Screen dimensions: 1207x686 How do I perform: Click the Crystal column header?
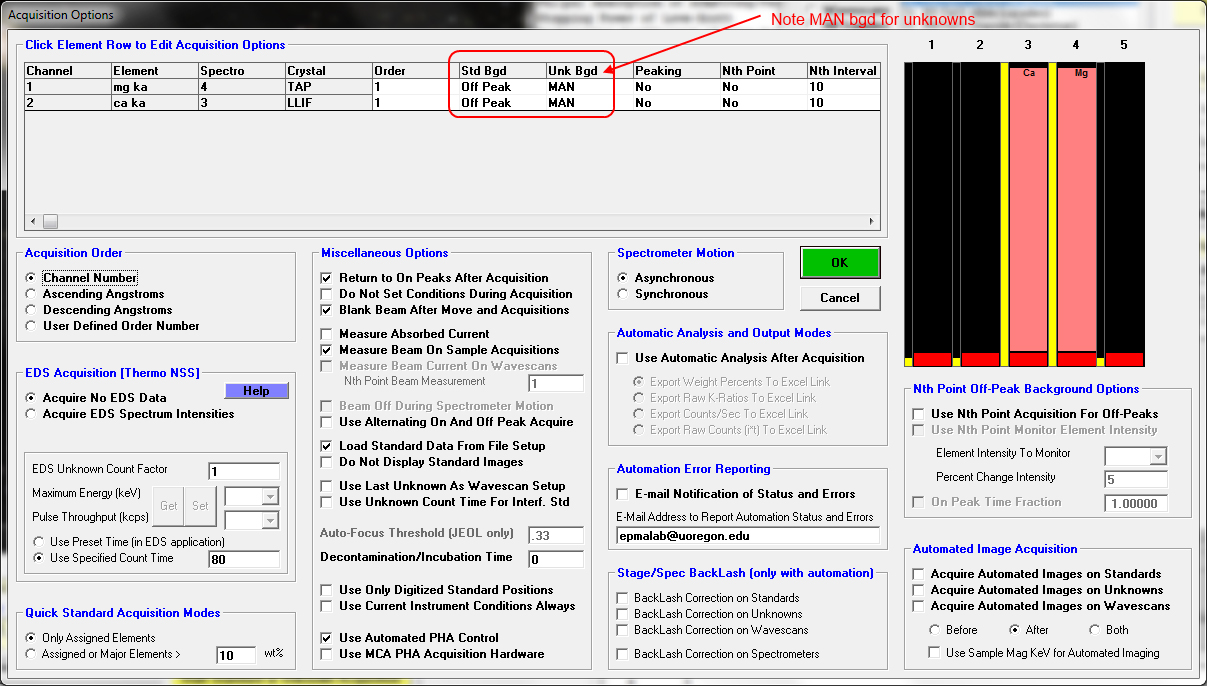tap(327, 71)
